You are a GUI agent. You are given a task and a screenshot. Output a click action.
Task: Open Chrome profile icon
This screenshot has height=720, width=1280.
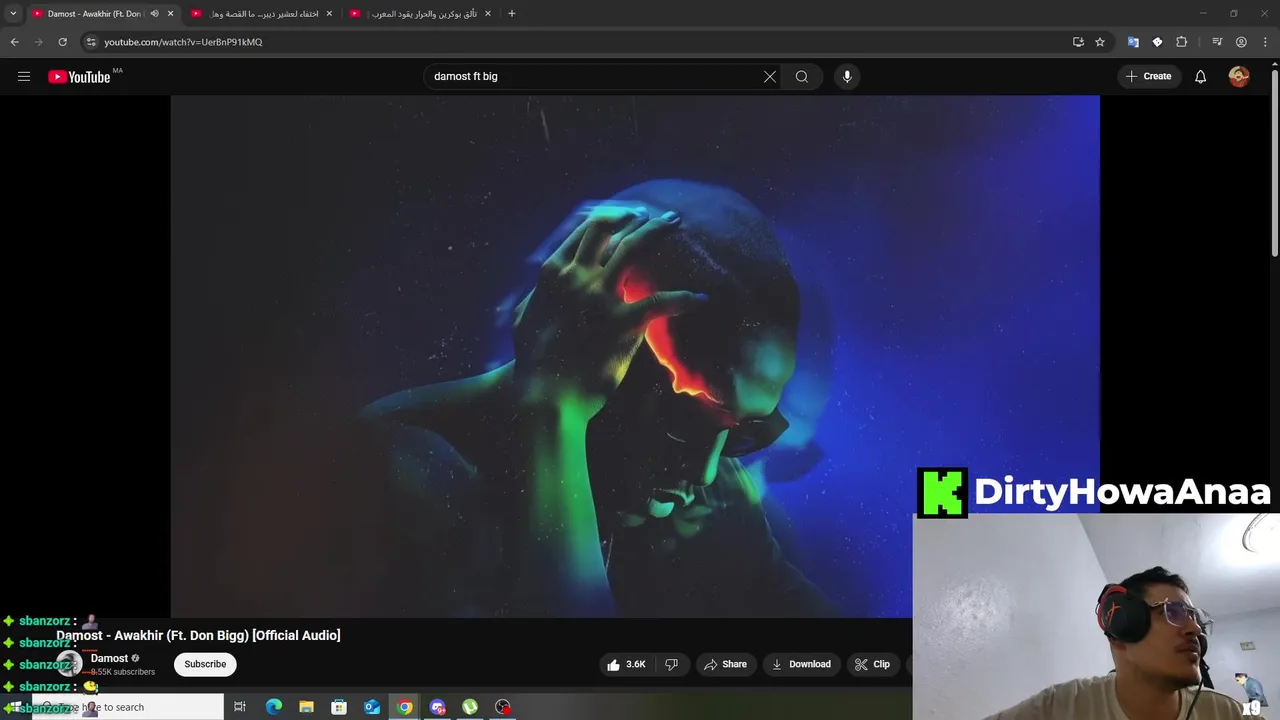[x=1241, y=42]
